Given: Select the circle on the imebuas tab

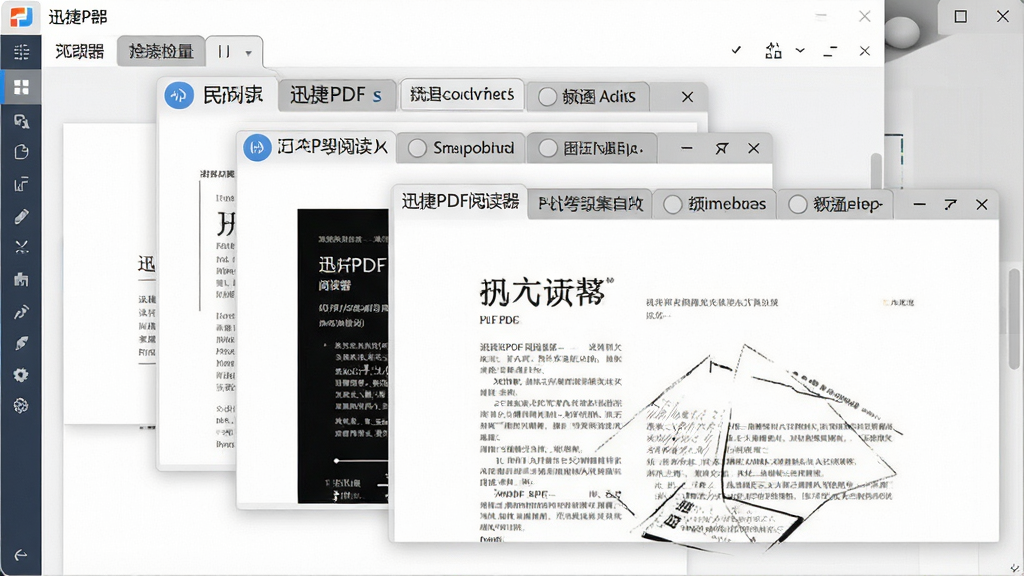Looking at the screenshot, I should (673, 204).
